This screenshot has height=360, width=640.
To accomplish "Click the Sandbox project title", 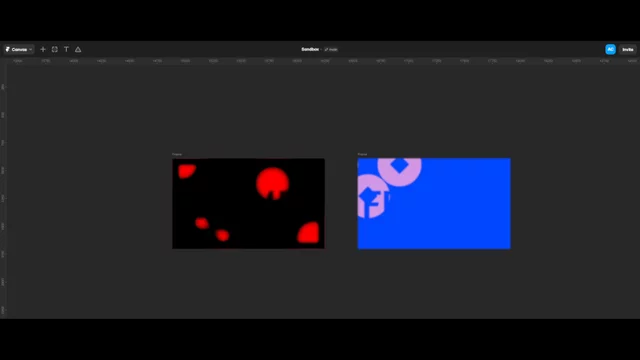I will [x=310, y=49].
